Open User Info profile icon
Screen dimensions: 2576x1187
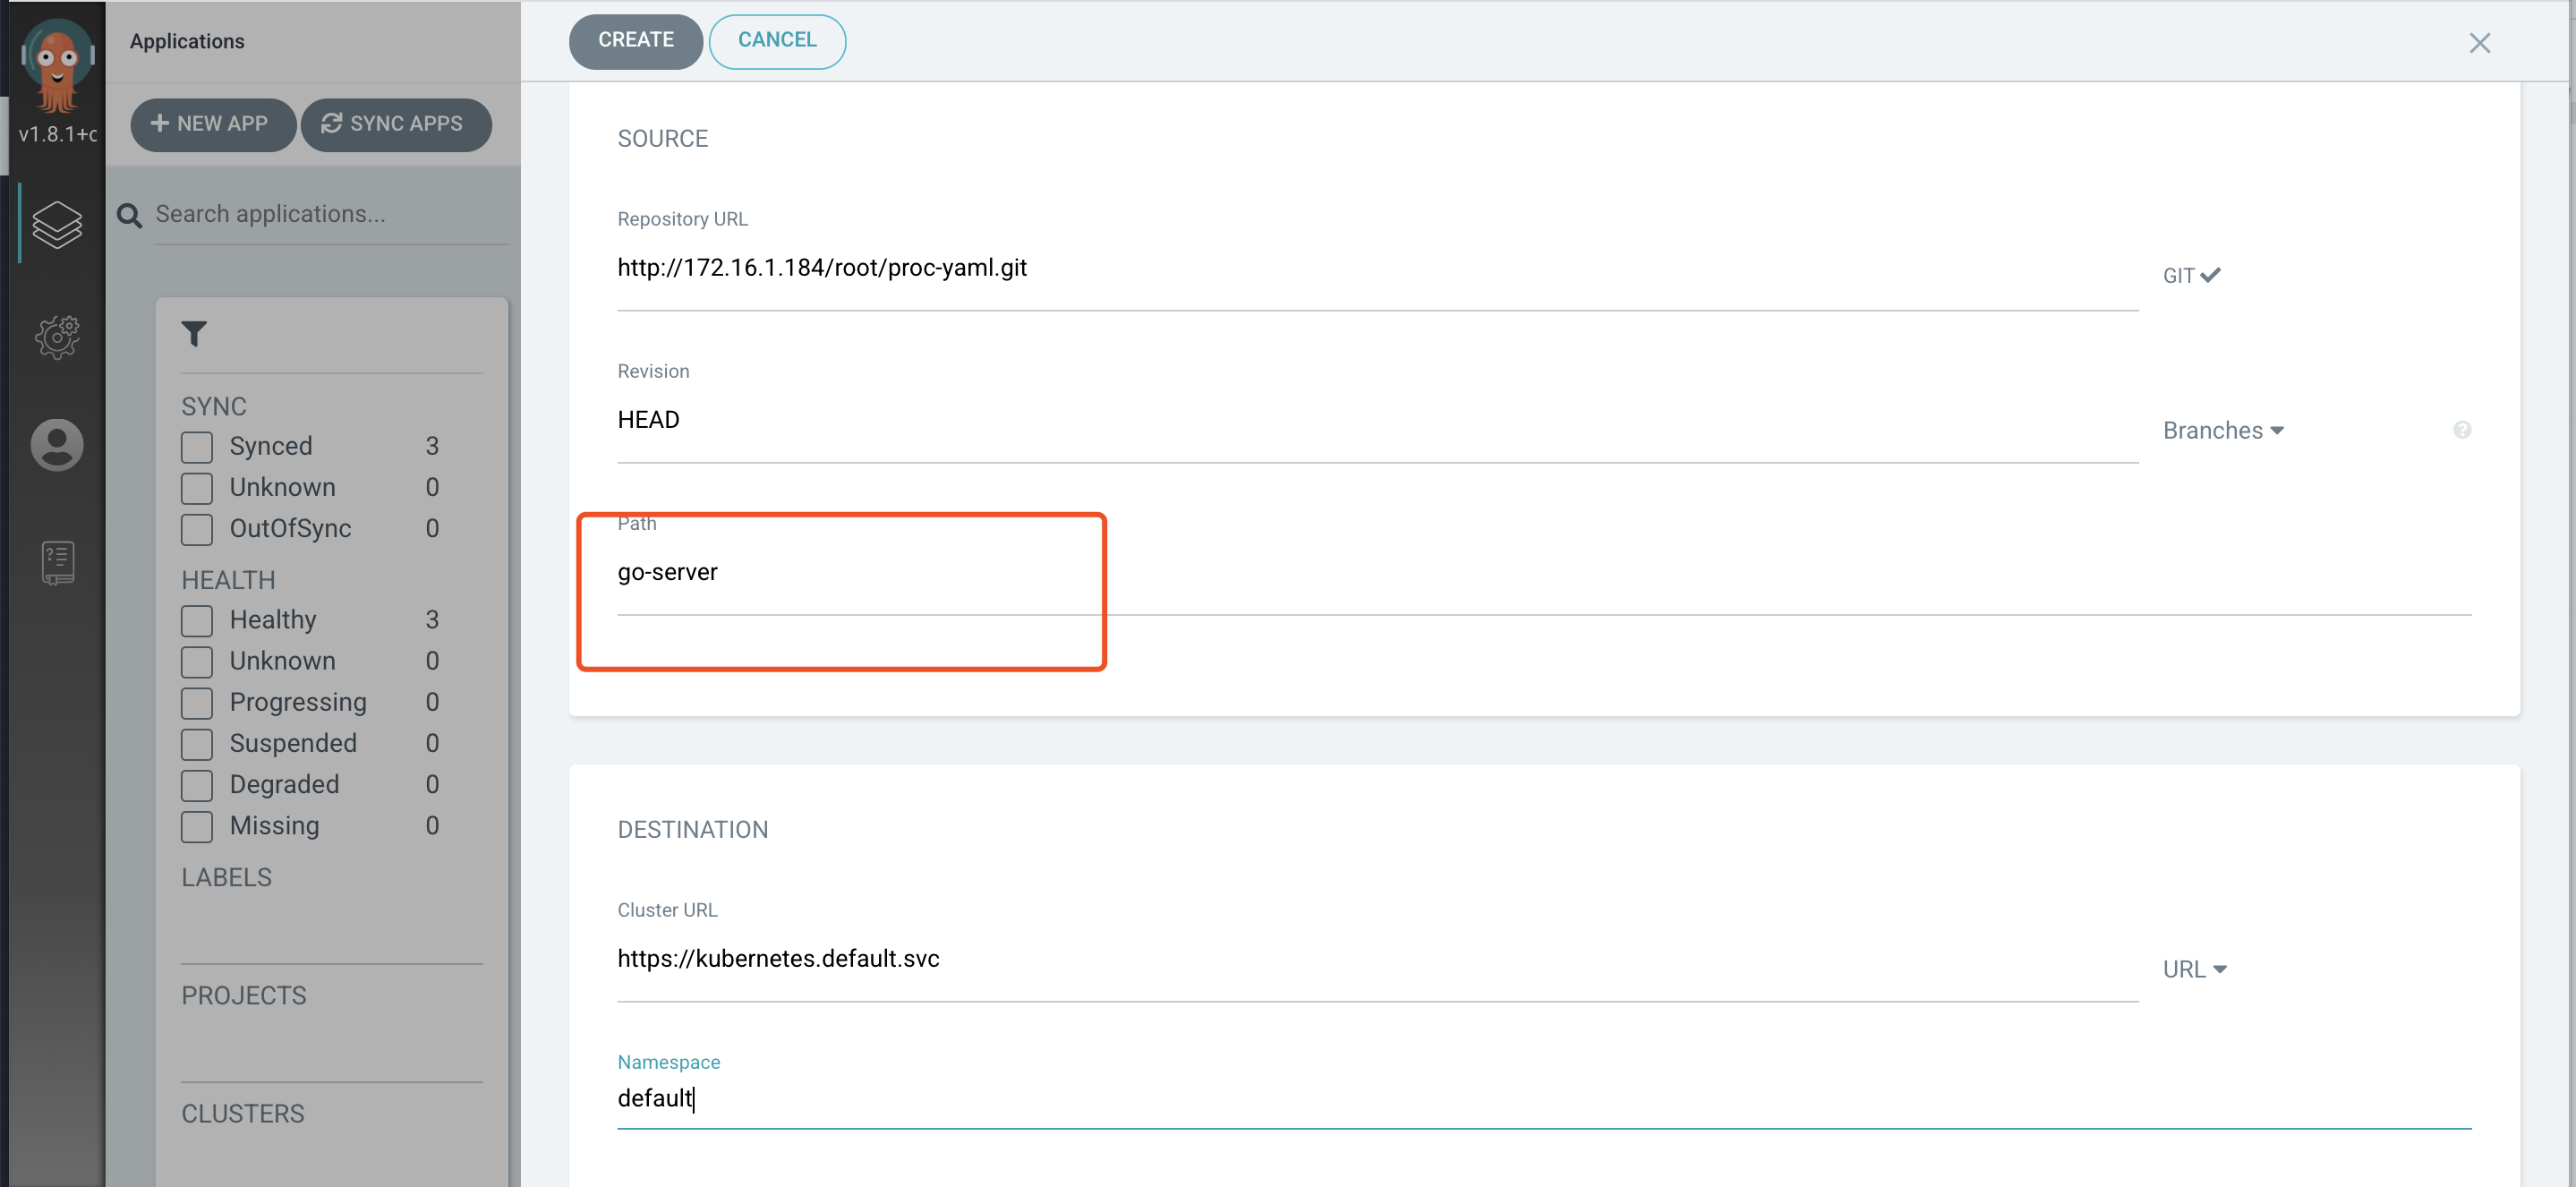[x=57, y=445]
